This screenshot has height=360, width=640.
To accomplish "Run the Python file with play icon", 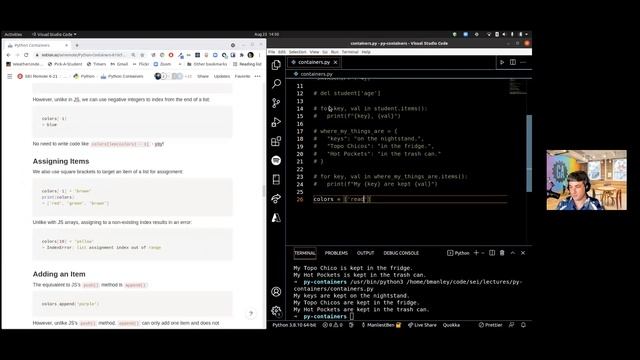I will pyautogui.click(x=502, y=62).
